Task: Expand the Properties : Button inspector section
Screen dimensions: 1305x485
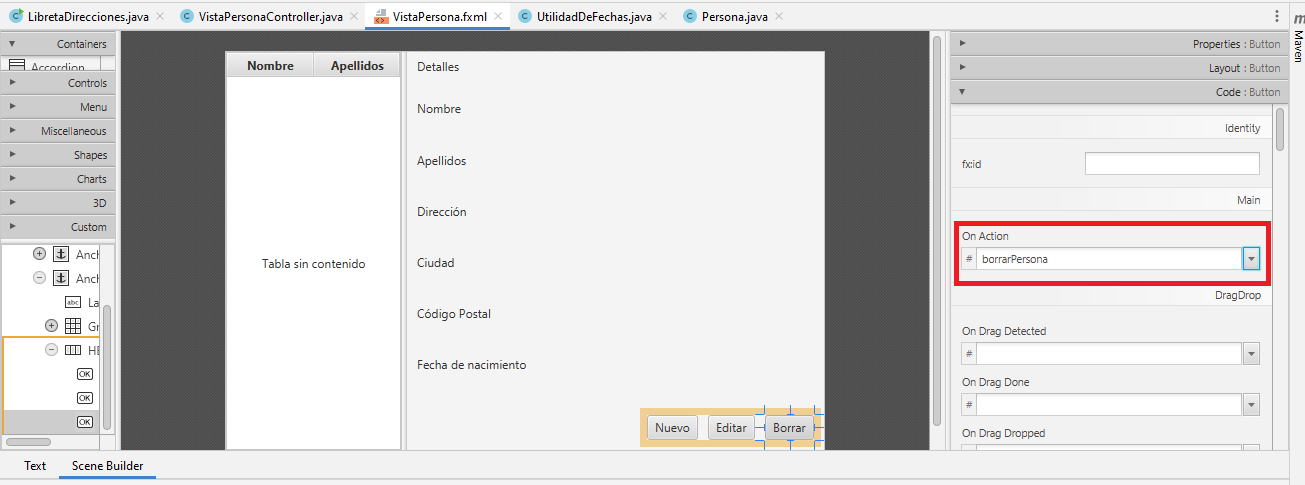Action: pos(1117,44)
